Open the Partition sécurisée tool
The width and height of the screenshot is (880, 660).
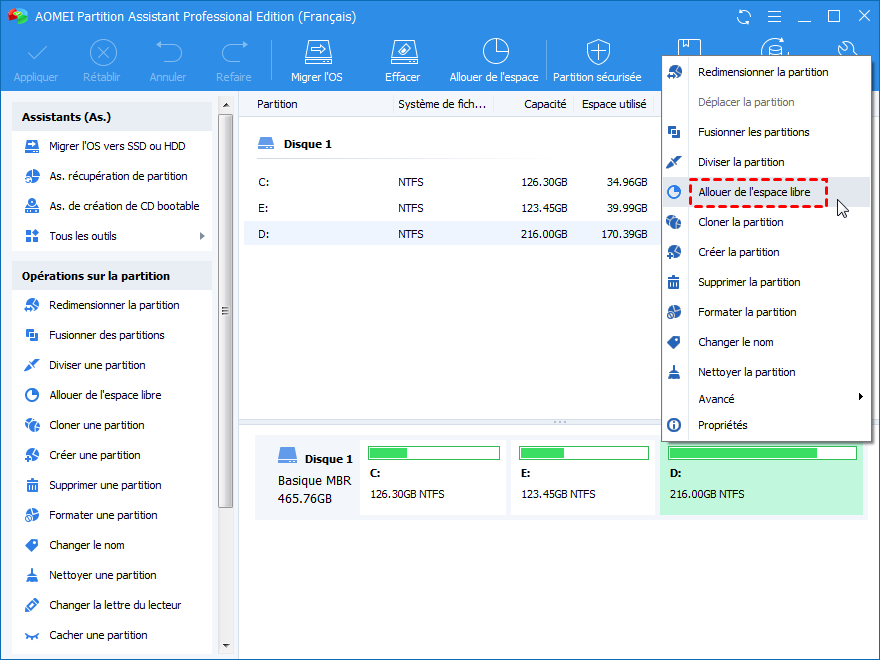click(597, 61)
